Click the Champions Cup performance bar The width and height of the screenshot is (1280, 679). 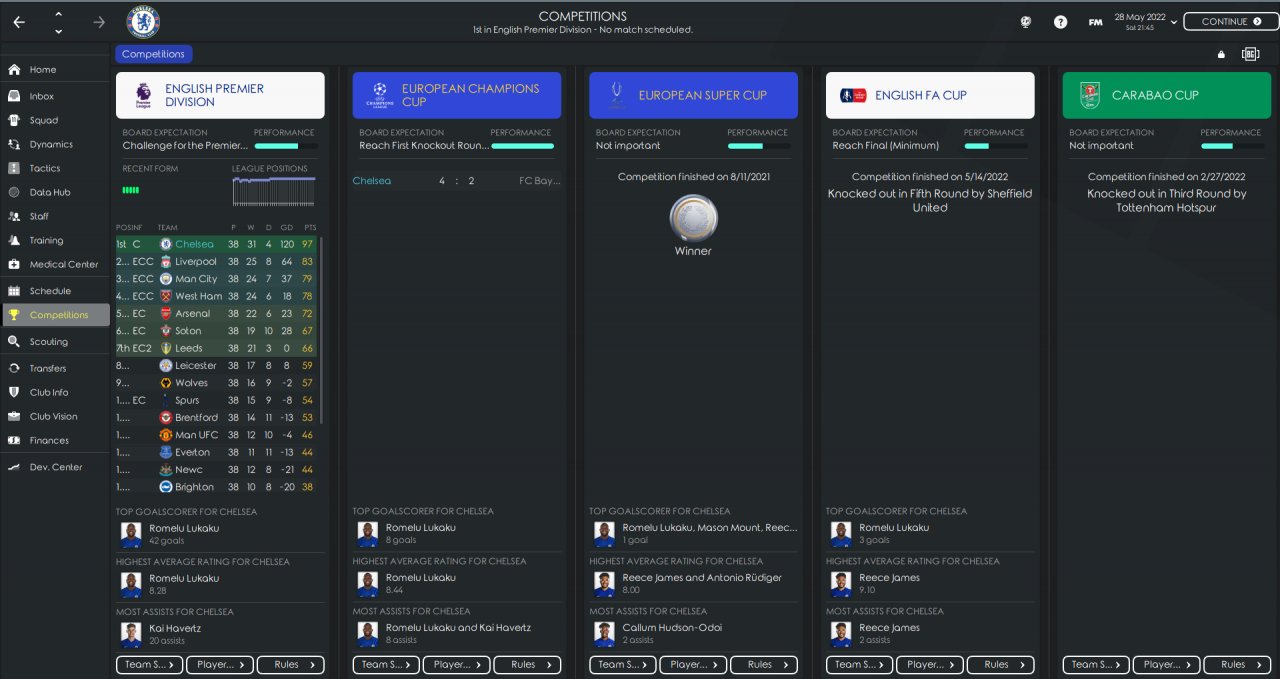[522, 146]
